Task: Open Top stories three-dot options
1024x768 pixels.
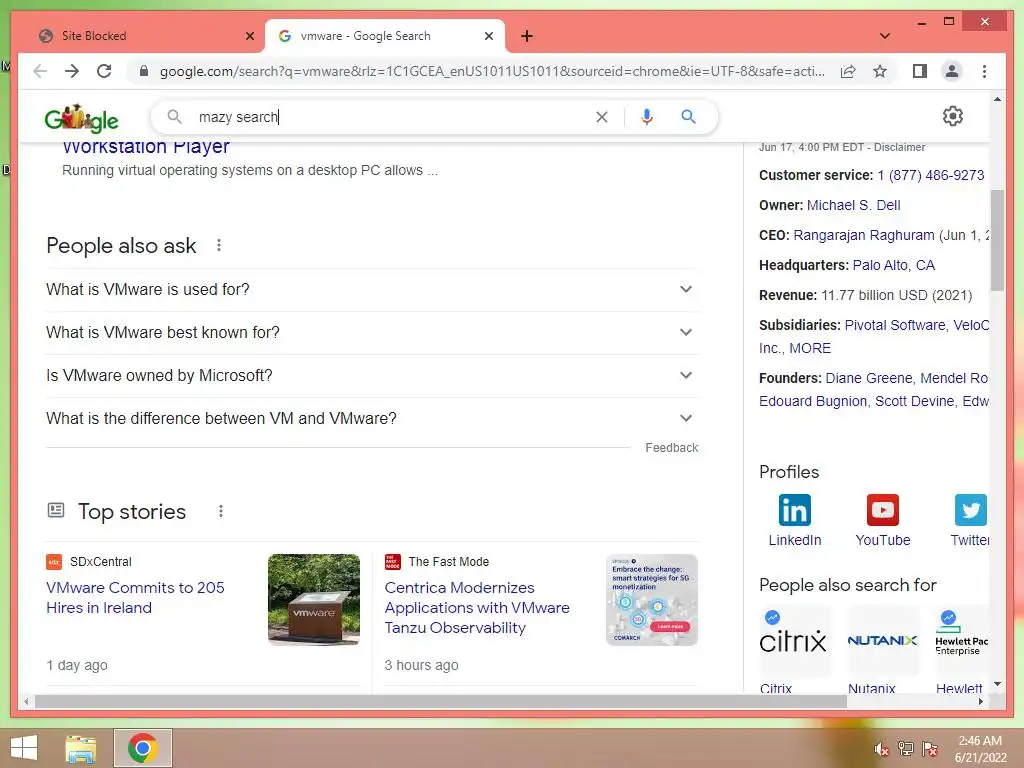Action: [221, 511]
